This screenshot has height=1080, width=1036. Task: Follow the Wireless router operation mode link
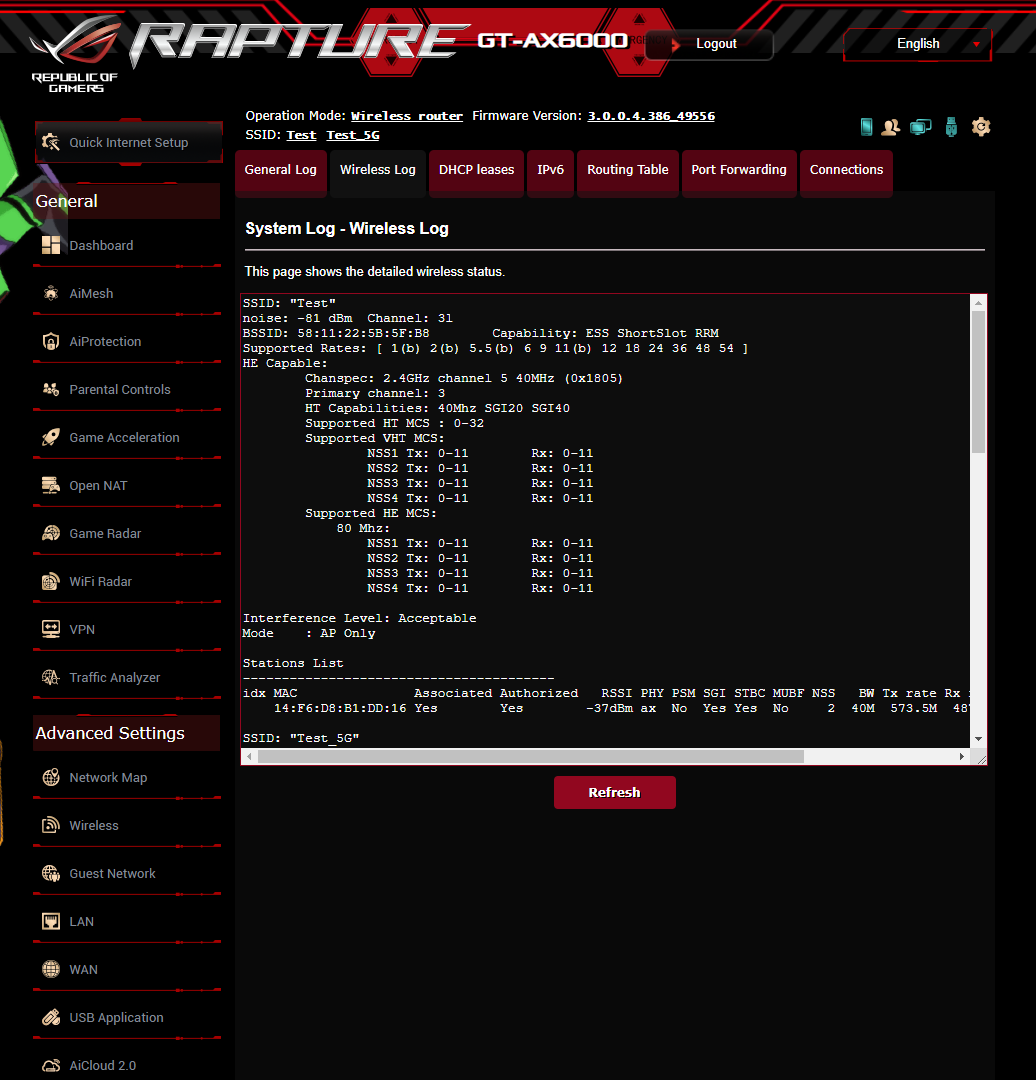point(406,116)
